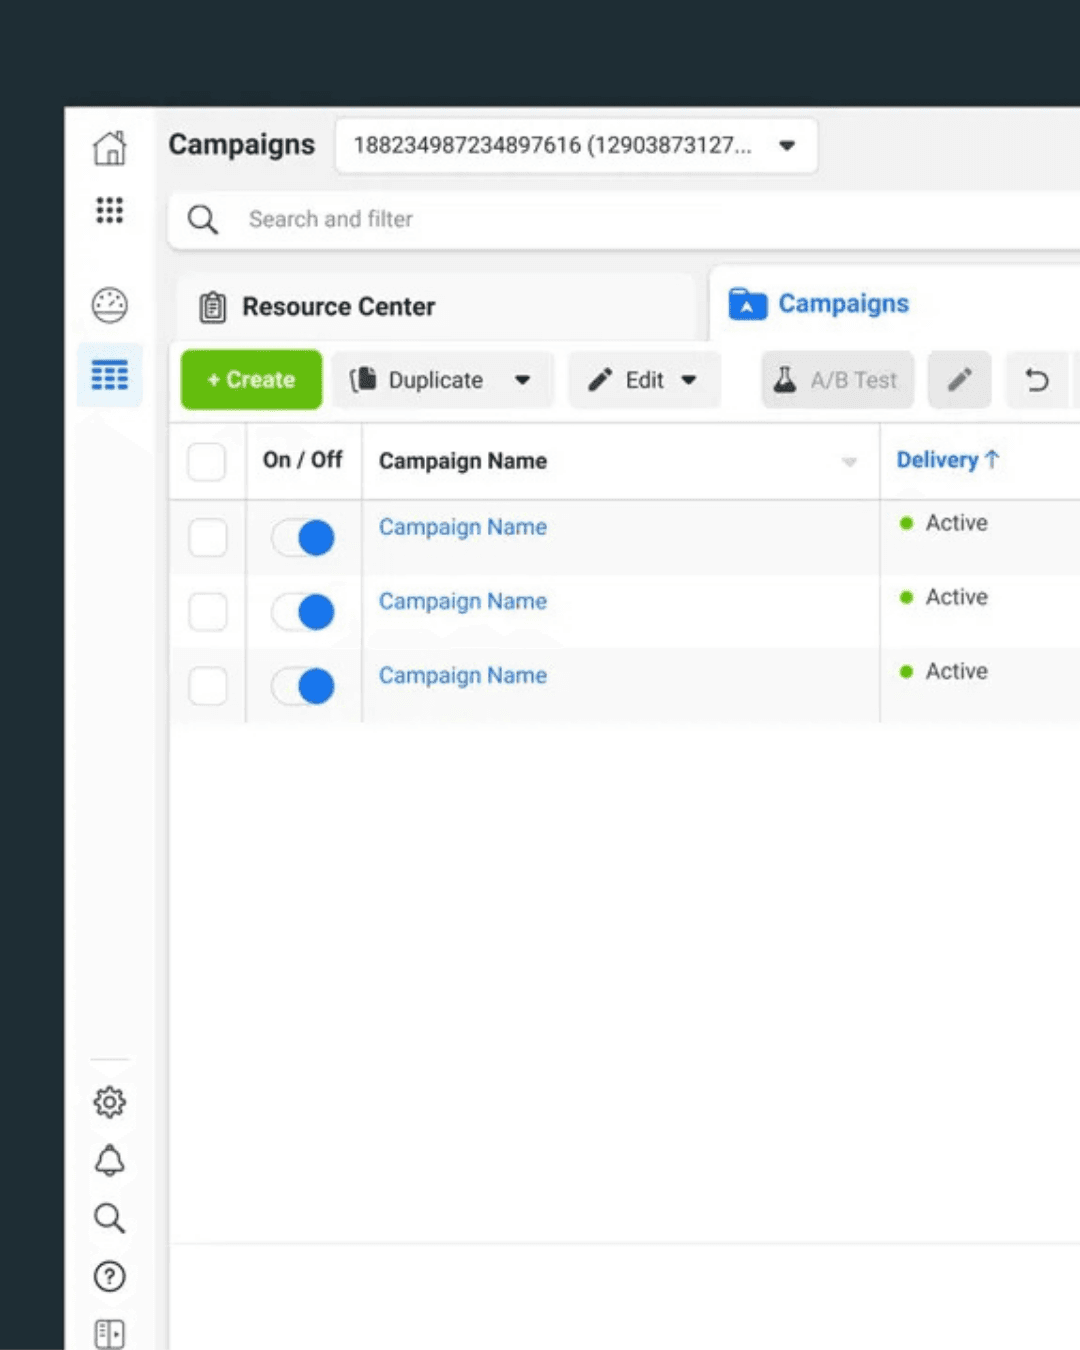The height and width of the screenshot is (1350, 1080).
Task: Click the On / Off column header
Action: pos(302,460)
